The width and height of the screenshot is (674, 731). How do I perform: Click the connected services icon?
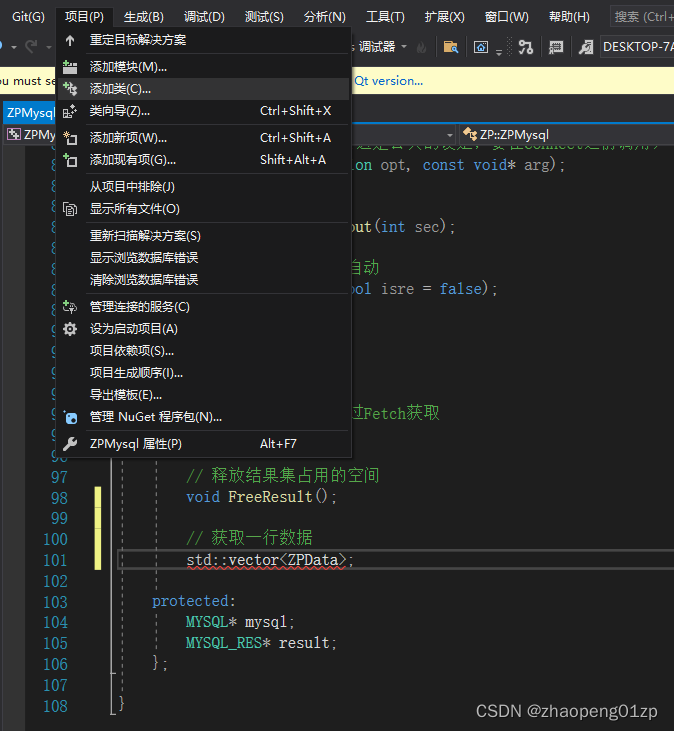pyautogui.click(x=70, y=307)
